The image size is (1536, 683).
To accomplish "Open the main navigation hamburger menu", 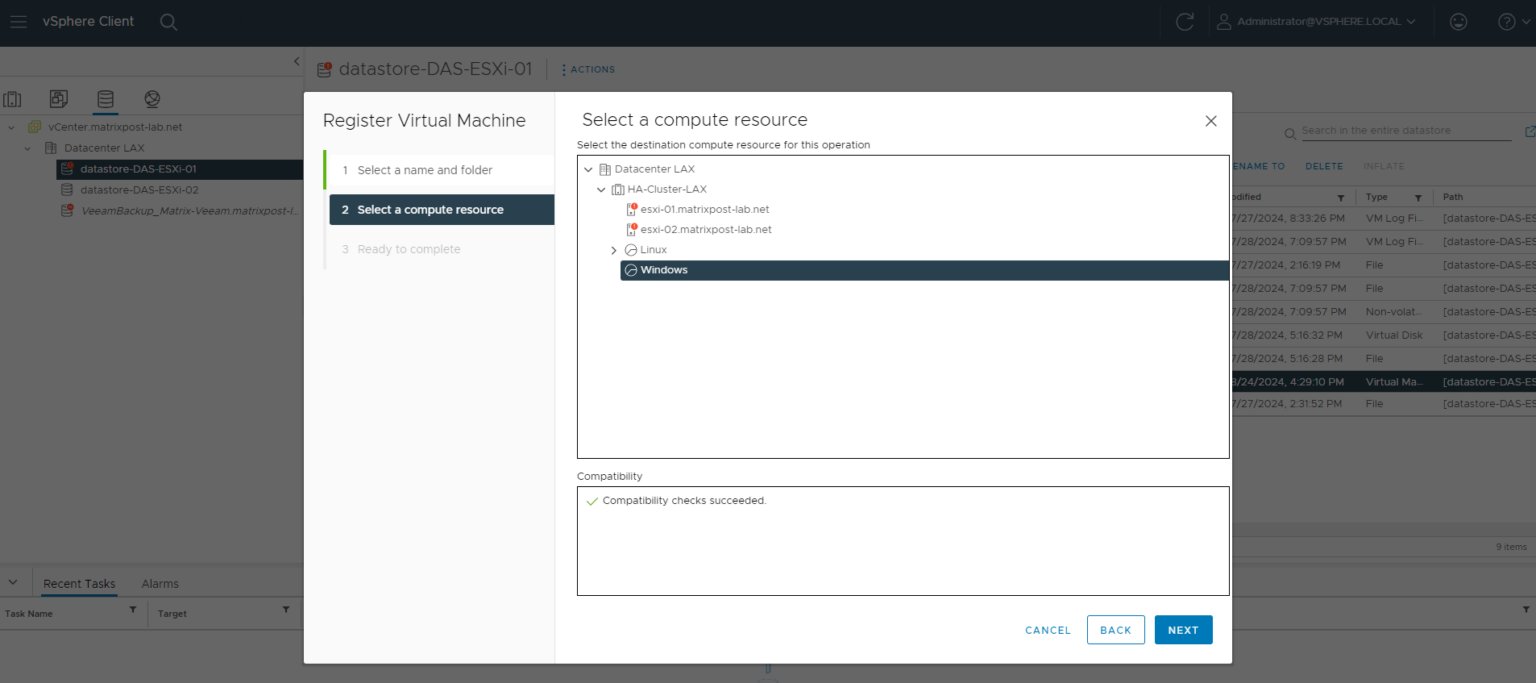I will pos(18,21).
